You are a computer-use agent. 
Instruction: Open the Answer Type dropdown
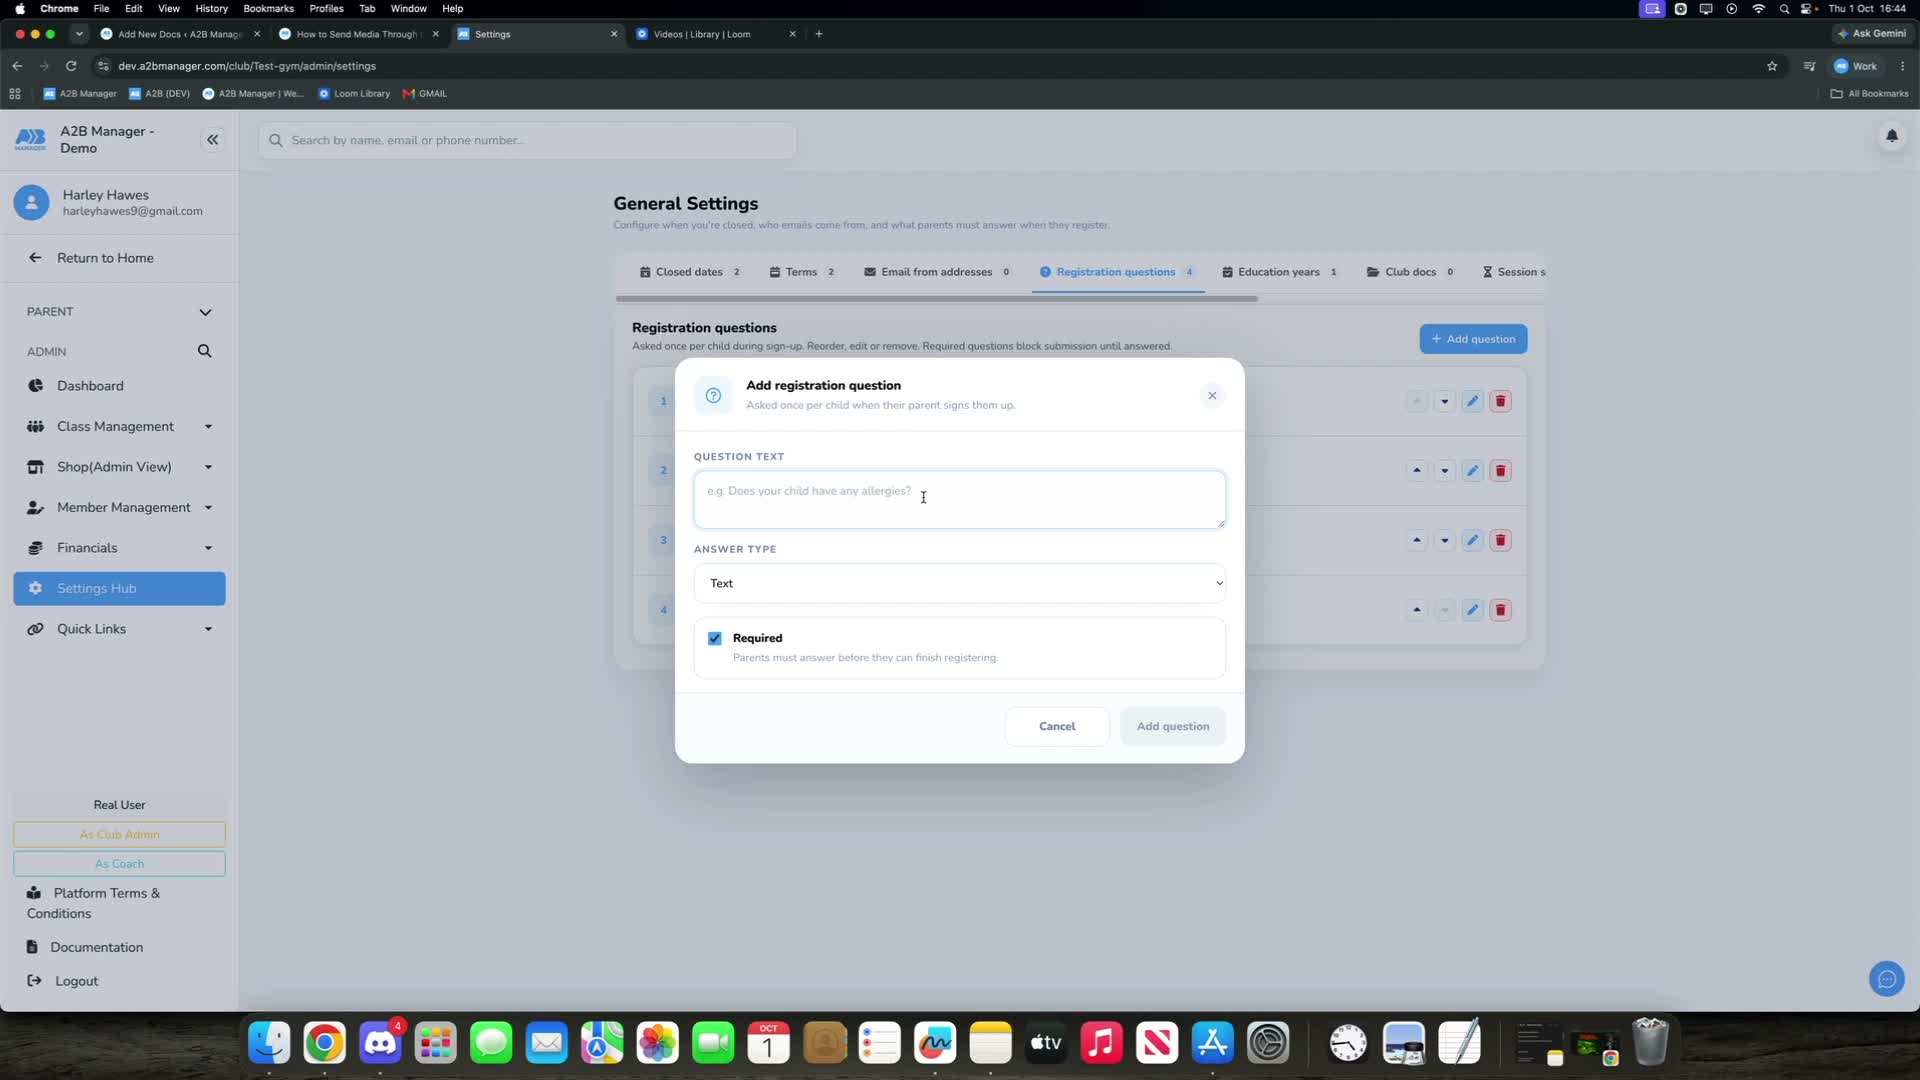[x=959, y=584]
